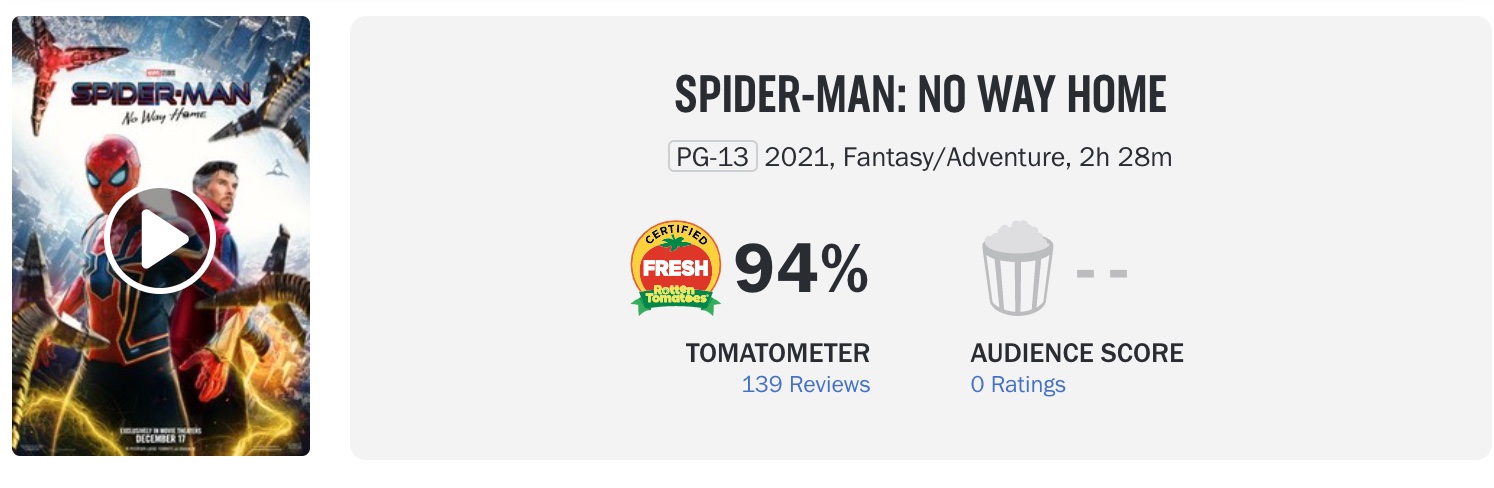This screenshot has width=1494, height=488.
Task: Click the 2021 release year text
Action: click(796, 157)
